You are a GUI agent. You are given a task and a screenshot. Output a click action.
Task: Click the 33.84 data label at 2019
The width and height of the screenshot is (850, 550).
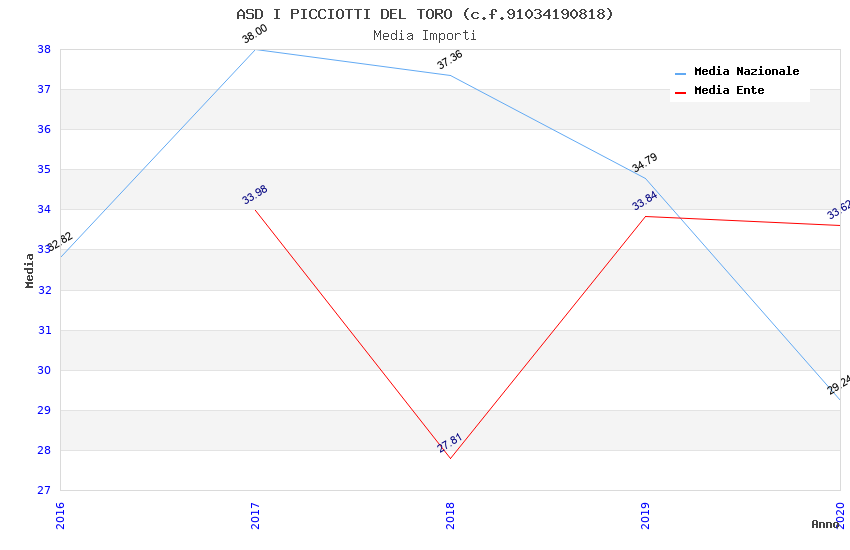[645, 202]
